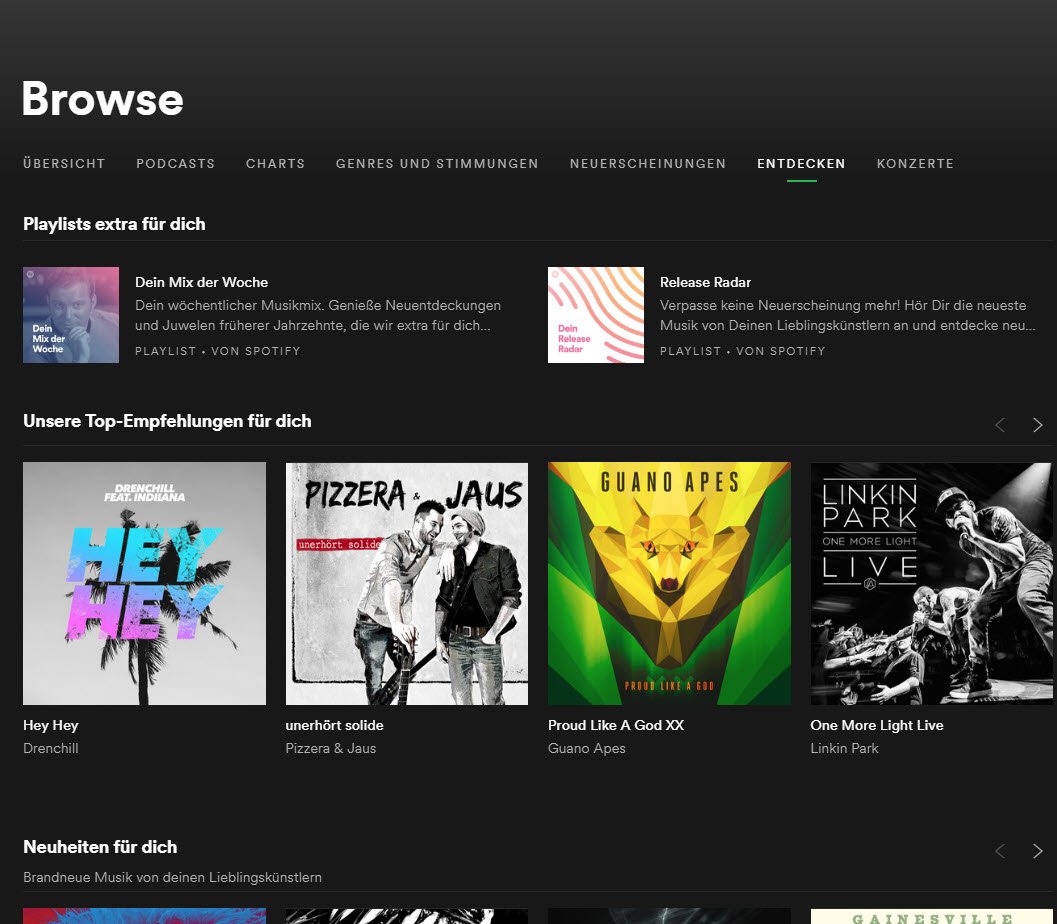Click One More Light Live title

pyautogui.click(x=876, y=725)
